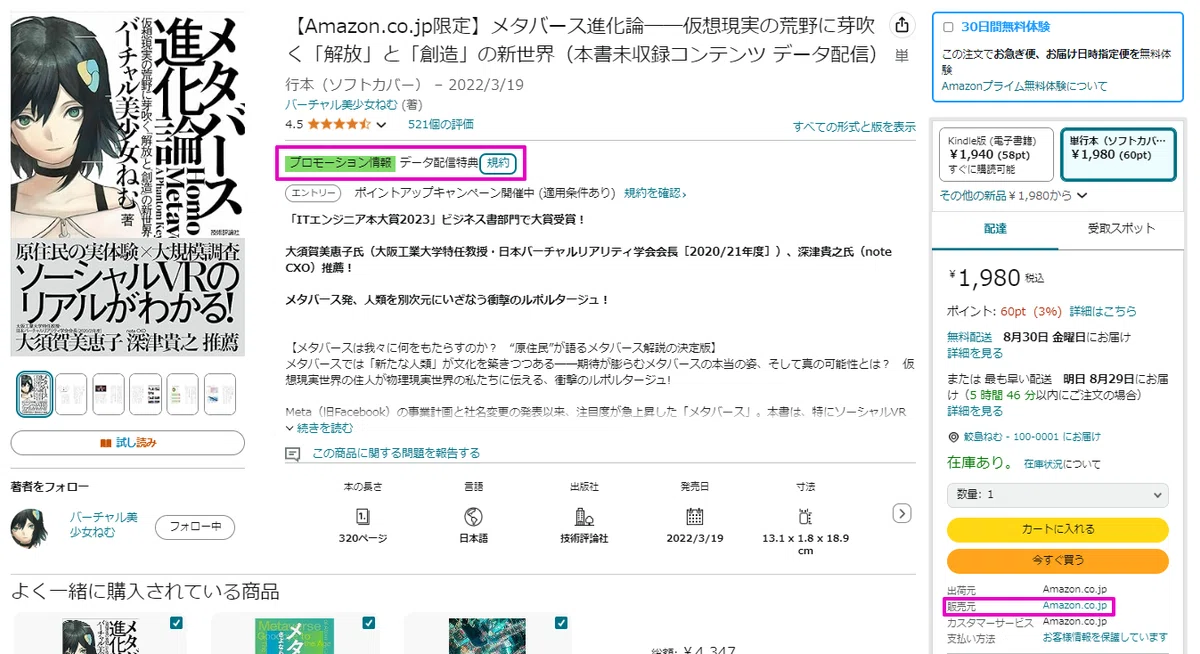Click the book icon in 試し読み button
Viewport: 1200px width, 654px height.
coord(106,443)
